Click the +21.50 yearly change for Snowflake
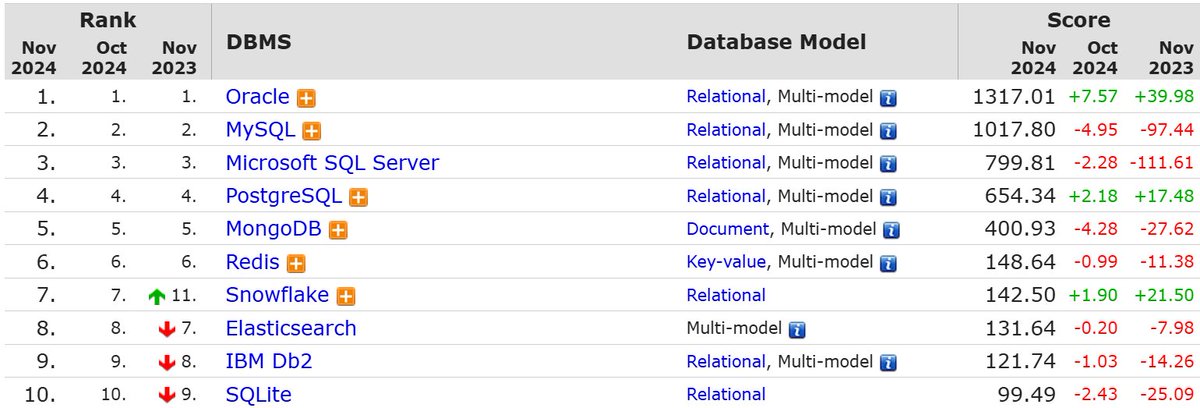The width and height of the screenshot is (1200, 408). click(1164, 296)
